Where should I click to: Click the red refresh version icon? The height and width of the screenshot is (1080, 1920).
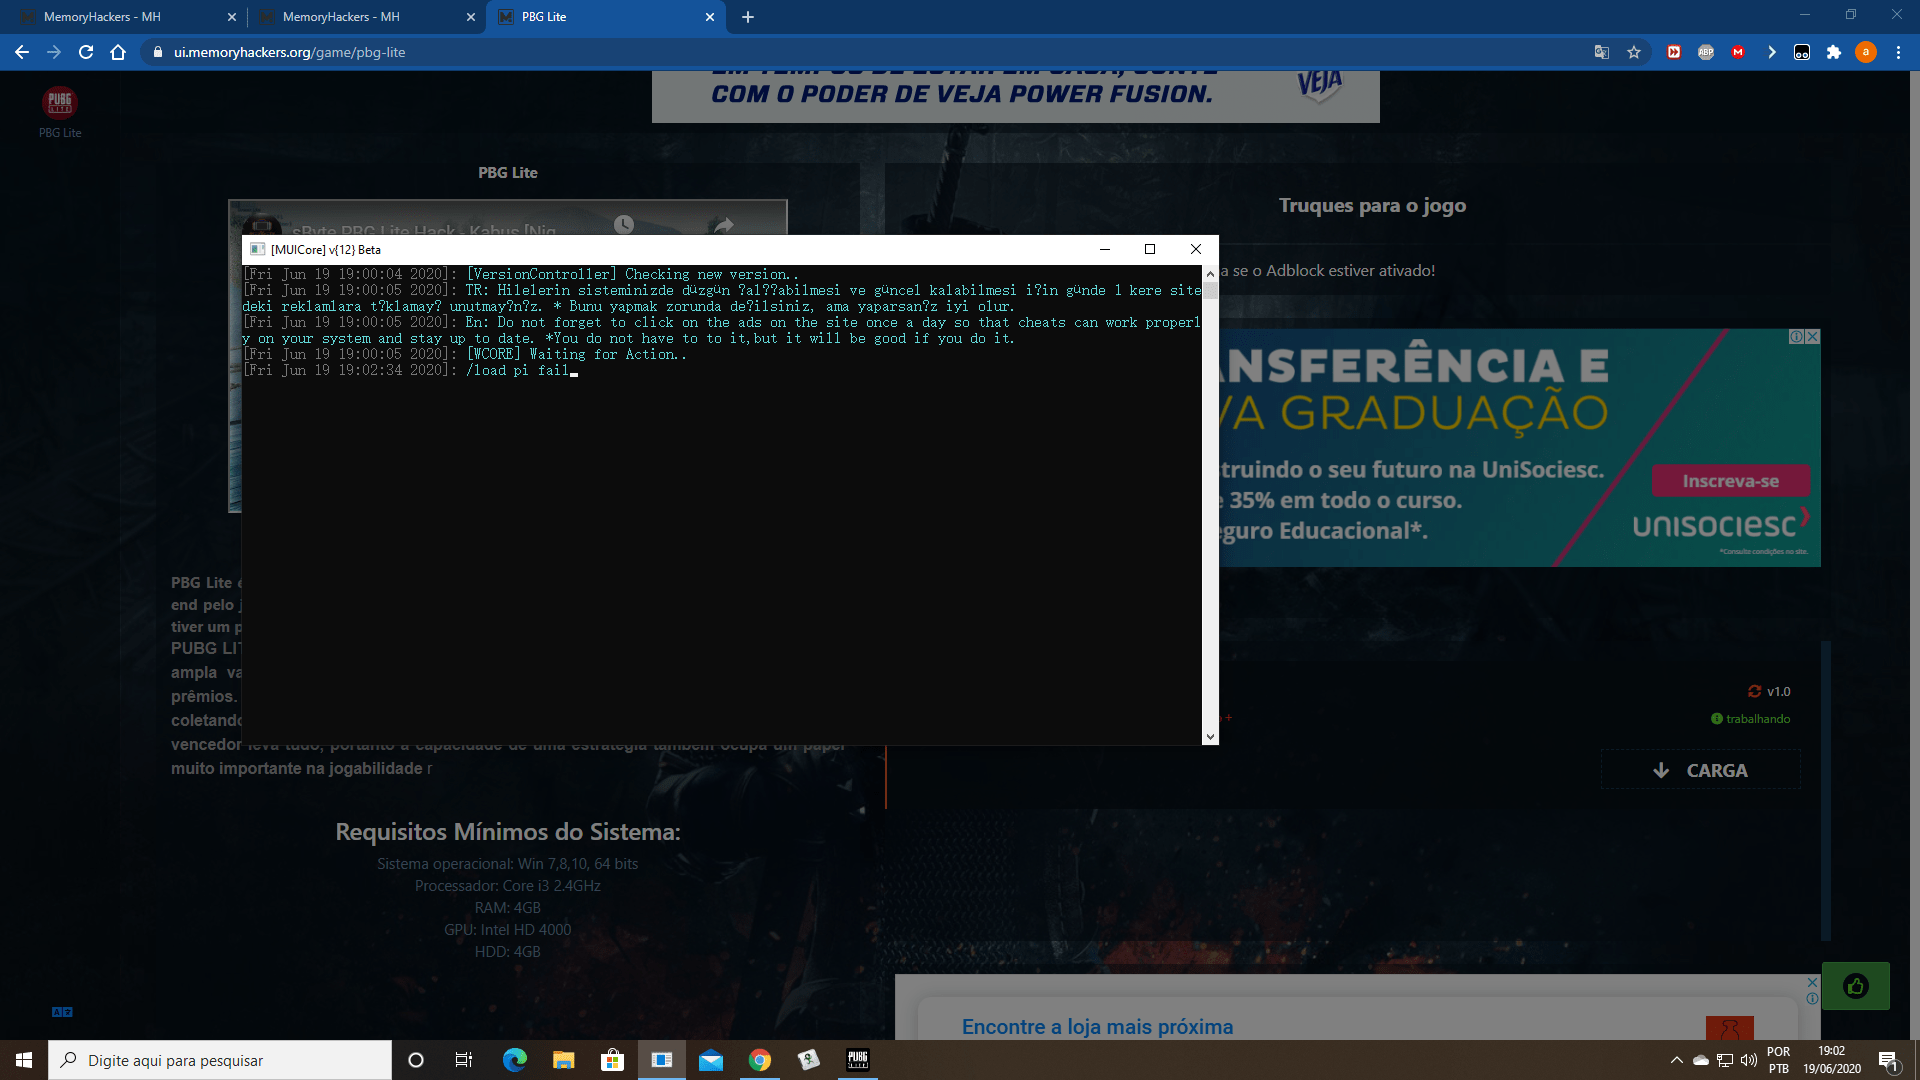(1754, 691)
